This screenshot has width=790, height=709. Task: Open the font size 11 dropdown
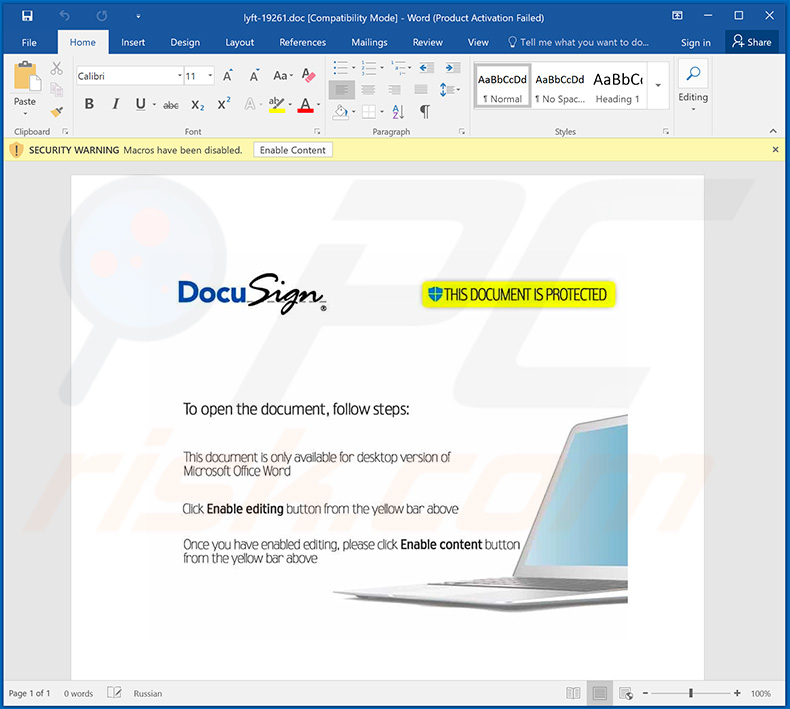click(210, 76)
